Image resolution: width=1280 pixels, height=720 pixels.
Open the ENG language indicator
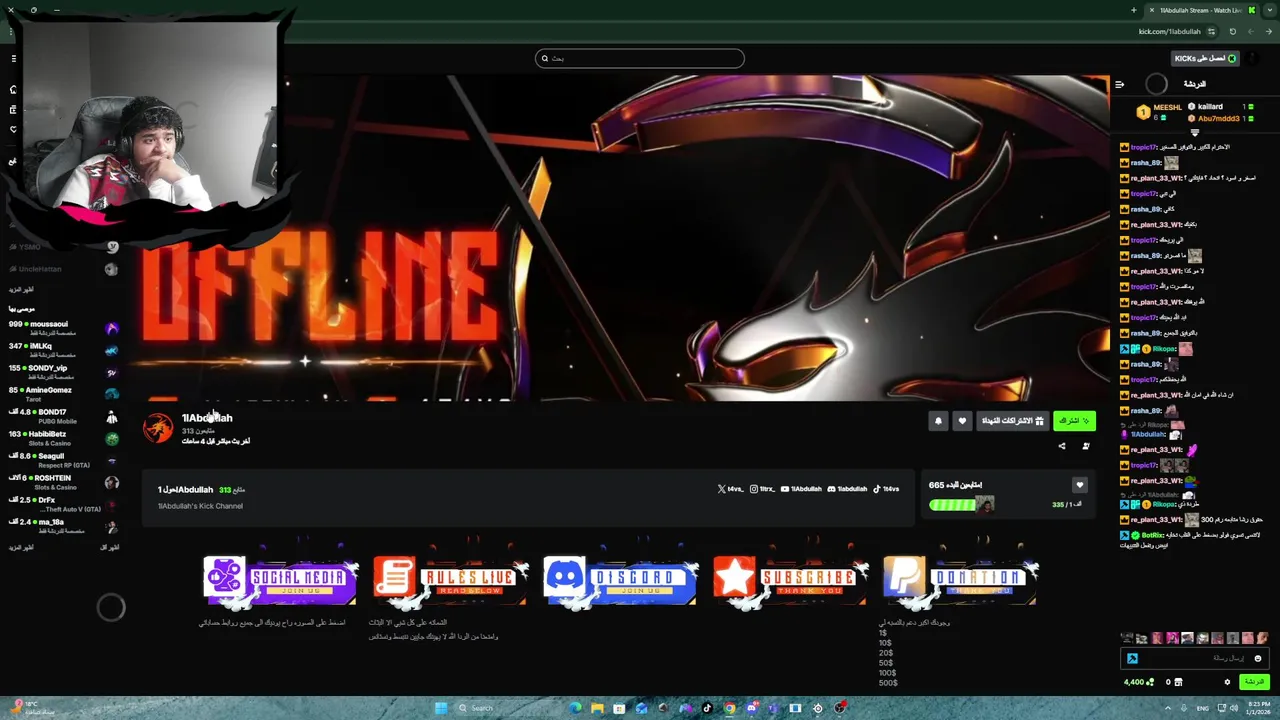tap(1203, 708)
